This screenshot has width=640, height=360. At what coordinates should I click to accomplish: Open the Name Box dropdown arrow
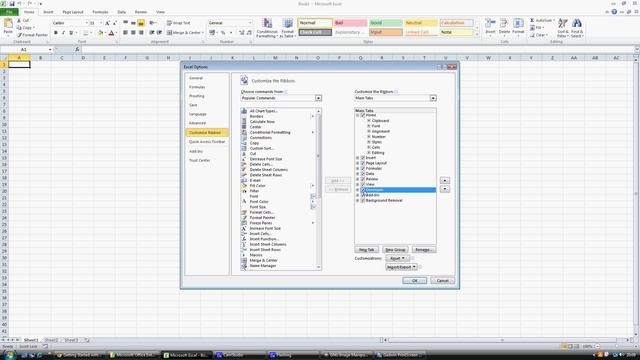[x=50, y=49]
